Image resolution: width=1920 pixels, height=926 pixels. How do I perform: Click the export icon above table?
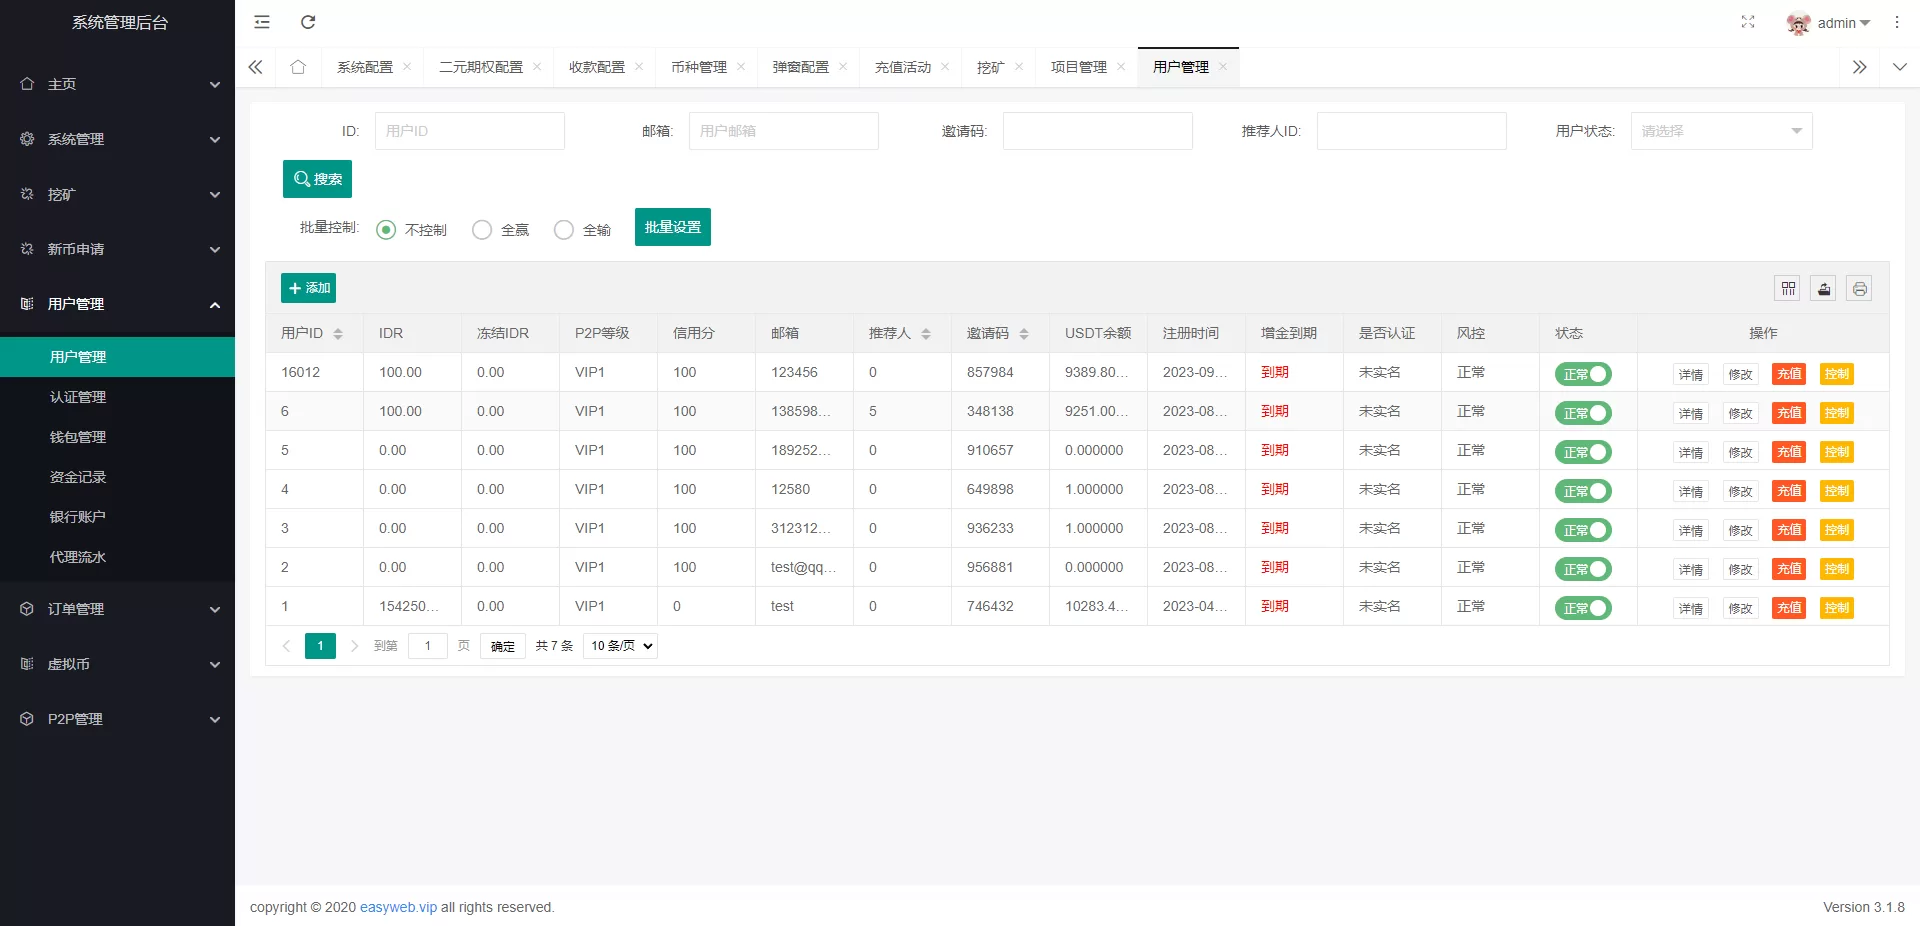[x=1824, y=289]
